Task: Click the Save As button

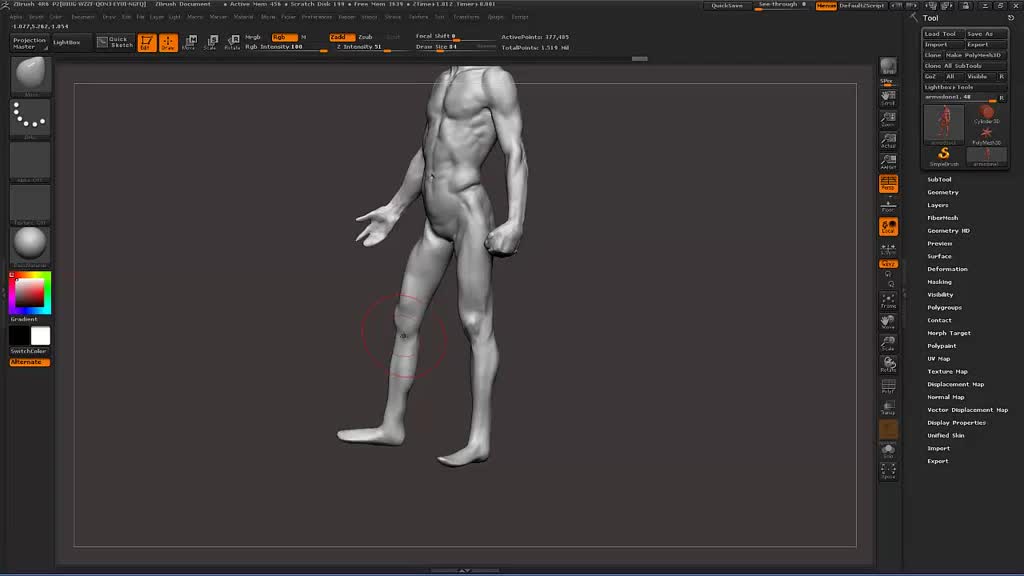Action: coord(986,34)
